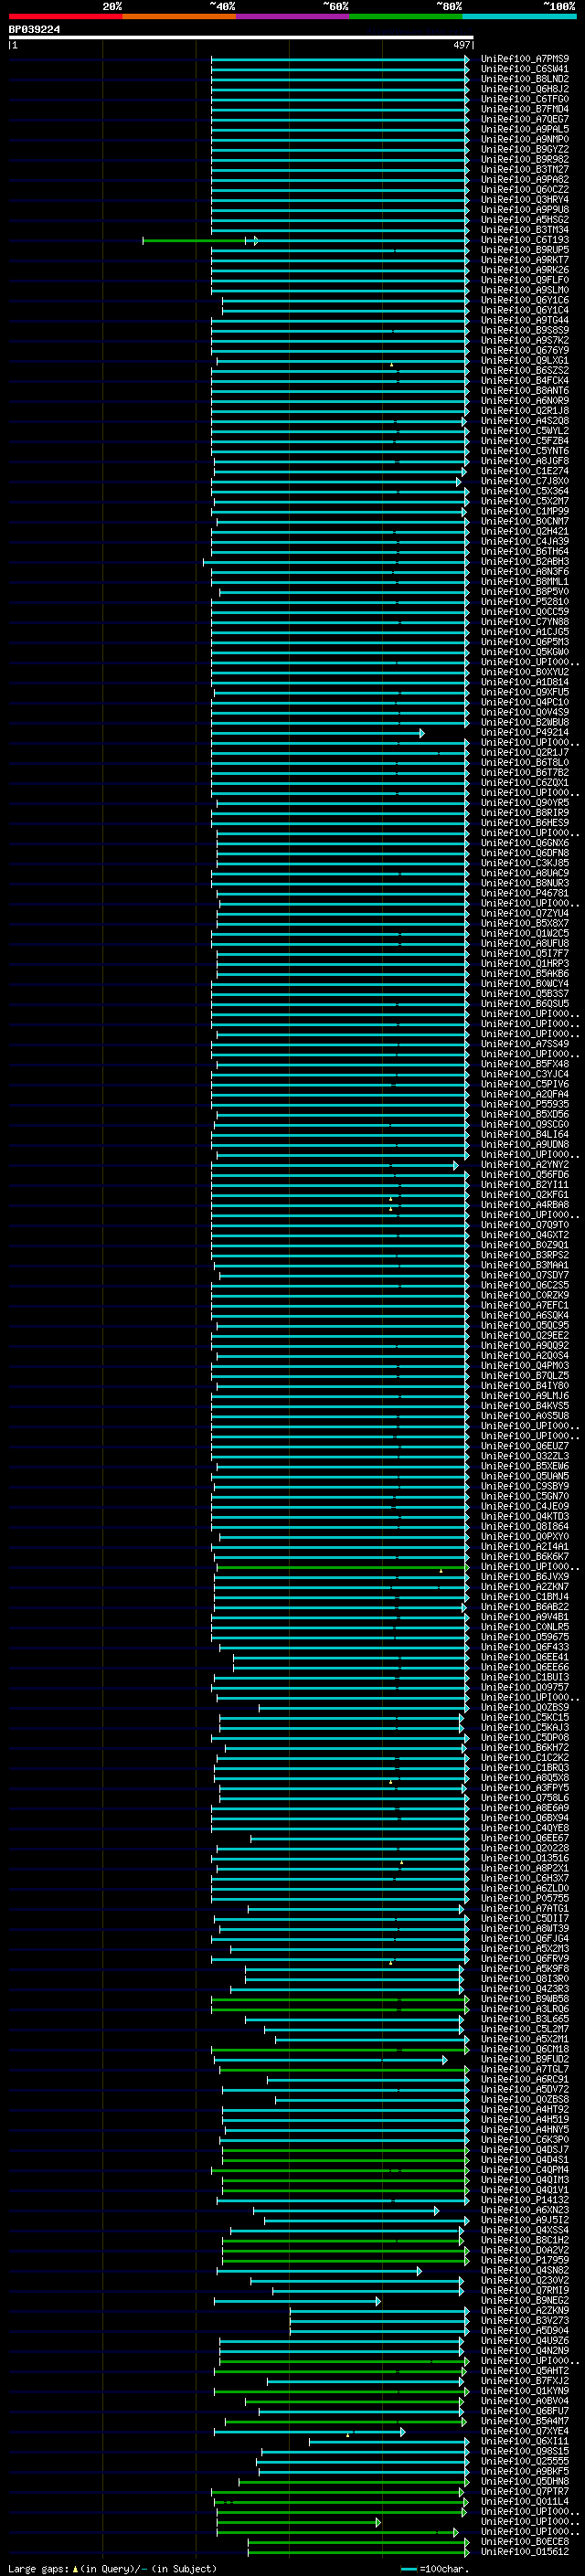The height and width of the screenshot is (2576, 585).
Task: Click the '=100char.' scale legend
Action: point(436,2569)
